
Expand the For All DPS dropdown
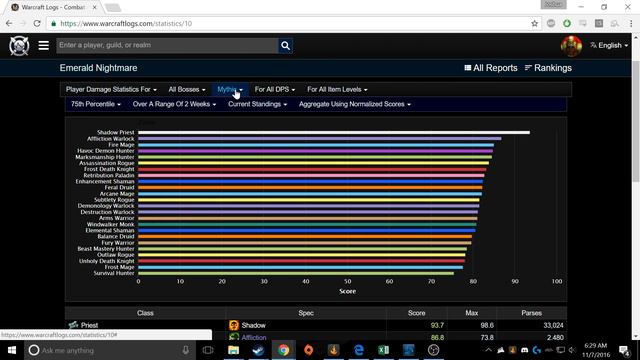coord(275,89)
